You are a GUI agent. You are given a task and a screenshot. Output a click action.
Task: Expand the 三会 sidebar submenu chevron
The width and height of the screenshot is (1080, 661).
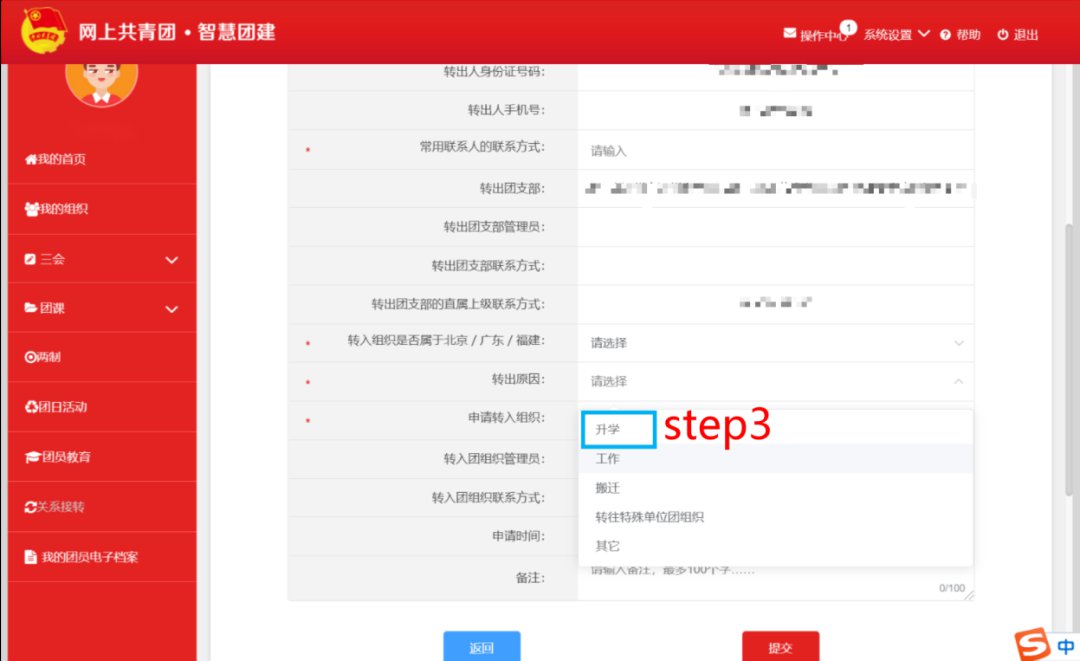coord(172,260)
